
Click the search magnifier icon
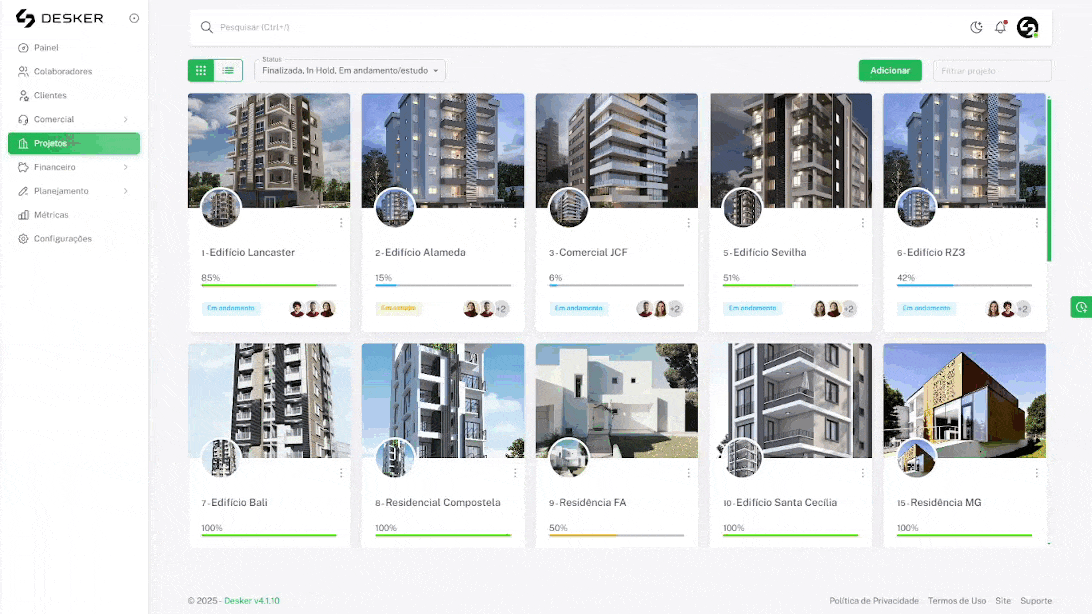click(x=206, y=27)
